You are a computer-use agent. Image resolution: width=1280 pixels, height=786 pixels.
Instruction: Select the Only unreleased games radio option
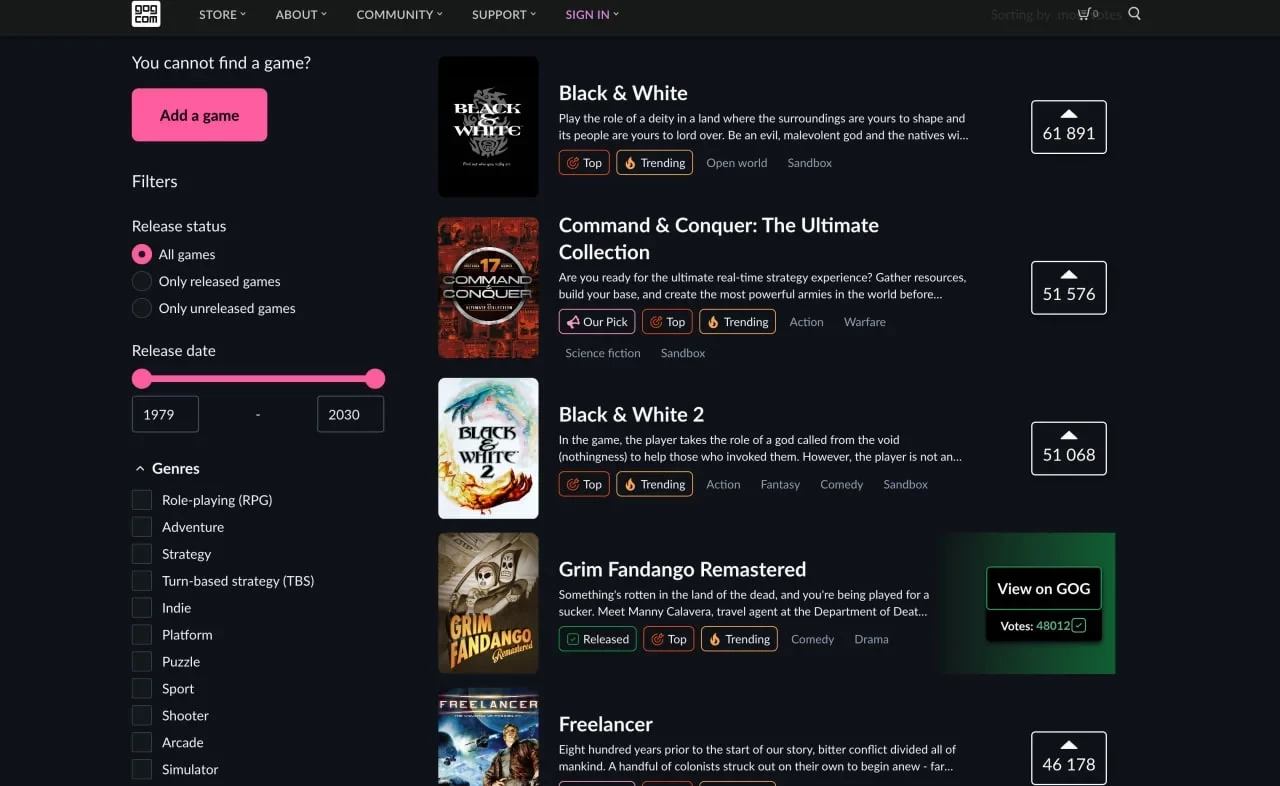142,308
